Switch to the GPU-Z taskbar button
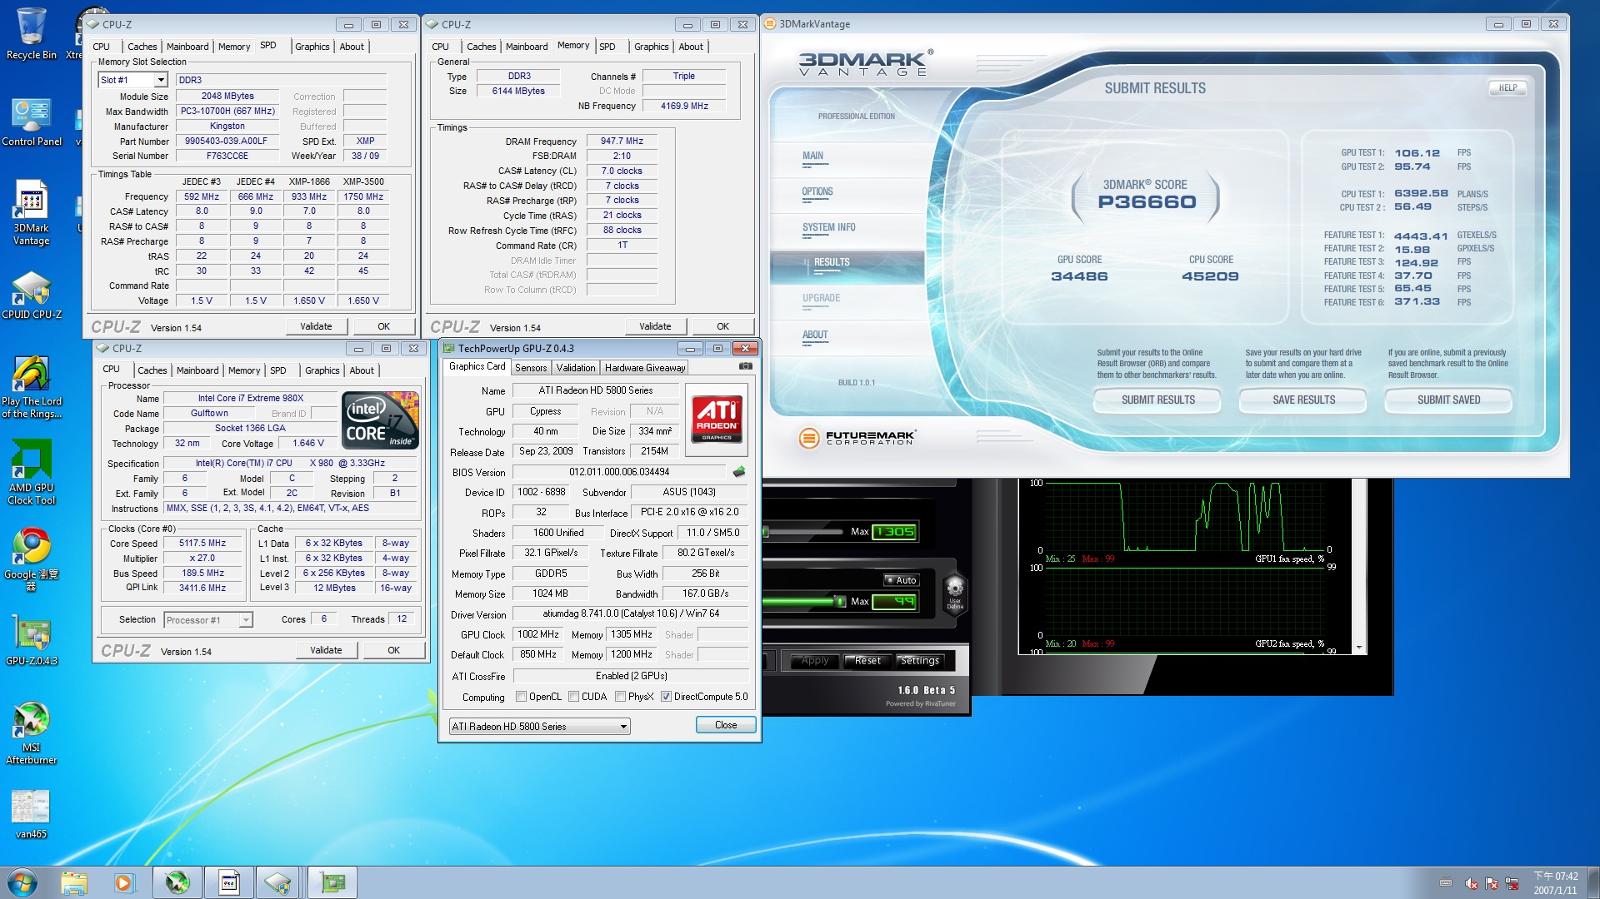Screen dimensions: 1600x899 coord(333,883)
